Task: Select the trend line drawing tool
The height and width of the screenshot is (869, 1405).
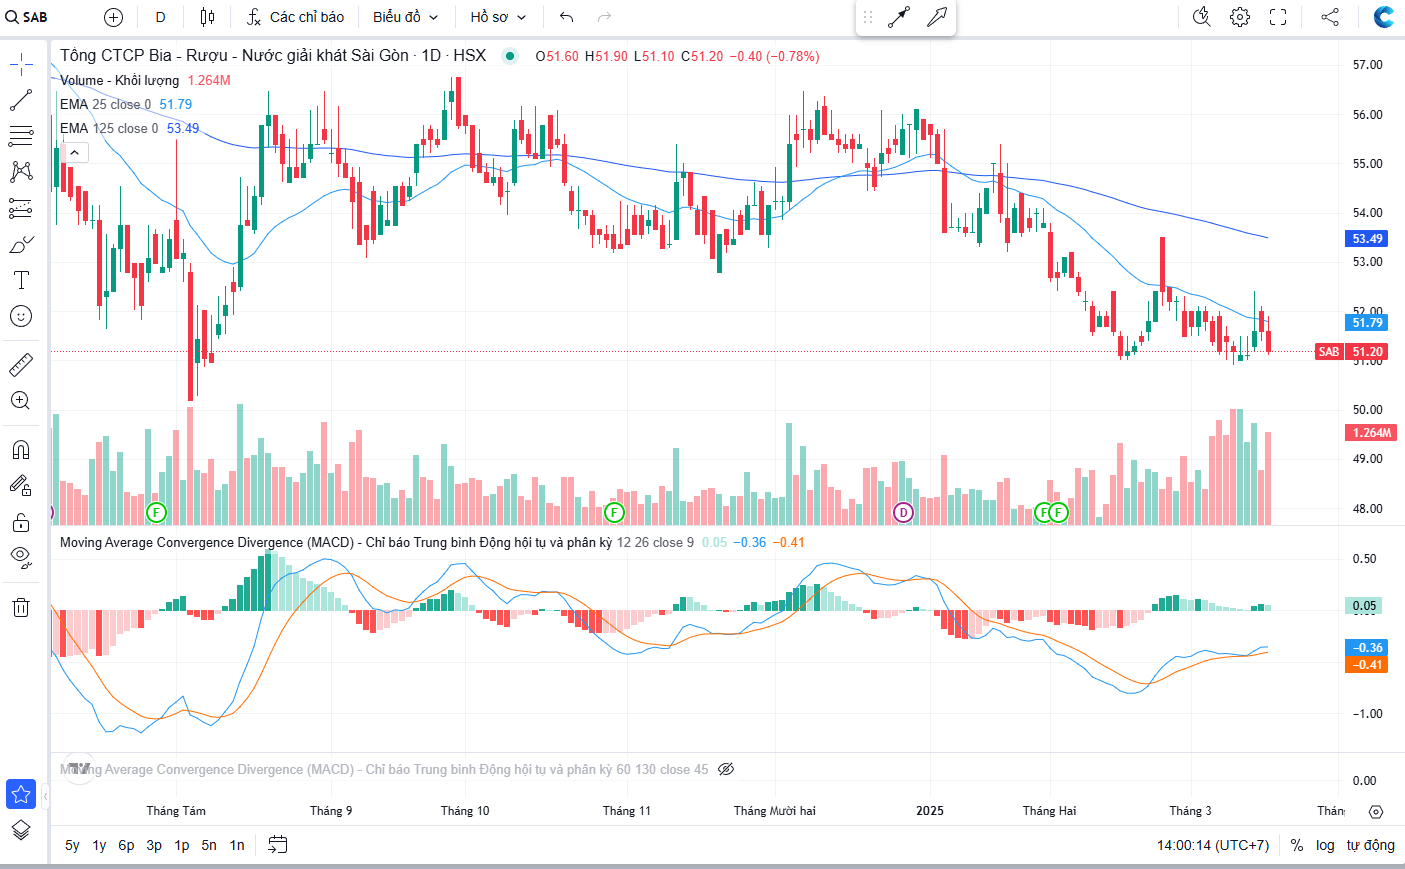Action: (21, 101)
